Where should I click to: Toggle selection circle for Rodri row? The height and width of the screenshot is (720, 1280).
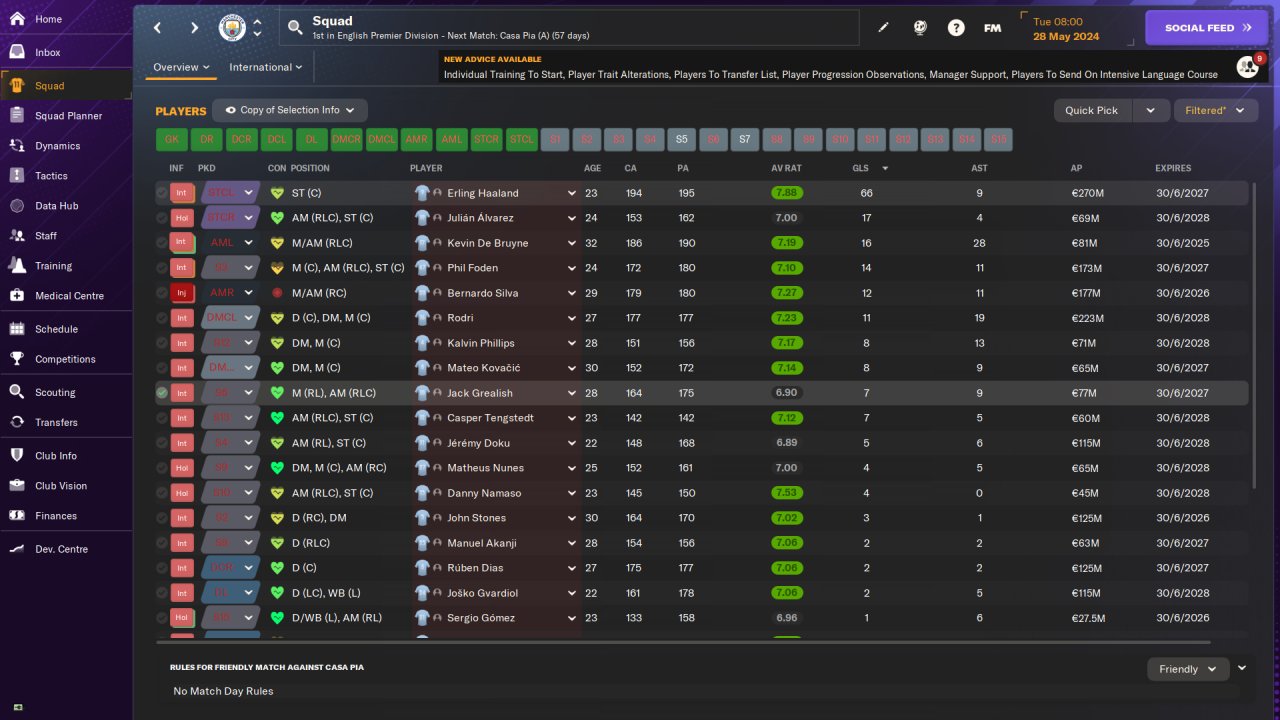click(162, 318)
